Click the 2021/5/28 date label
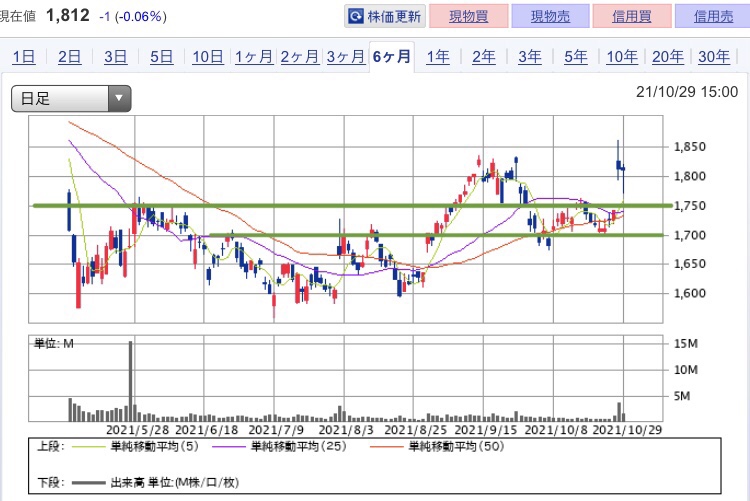The height and width of the screenshot is (501, 750). pyautogui.click(x=137, y=430)
